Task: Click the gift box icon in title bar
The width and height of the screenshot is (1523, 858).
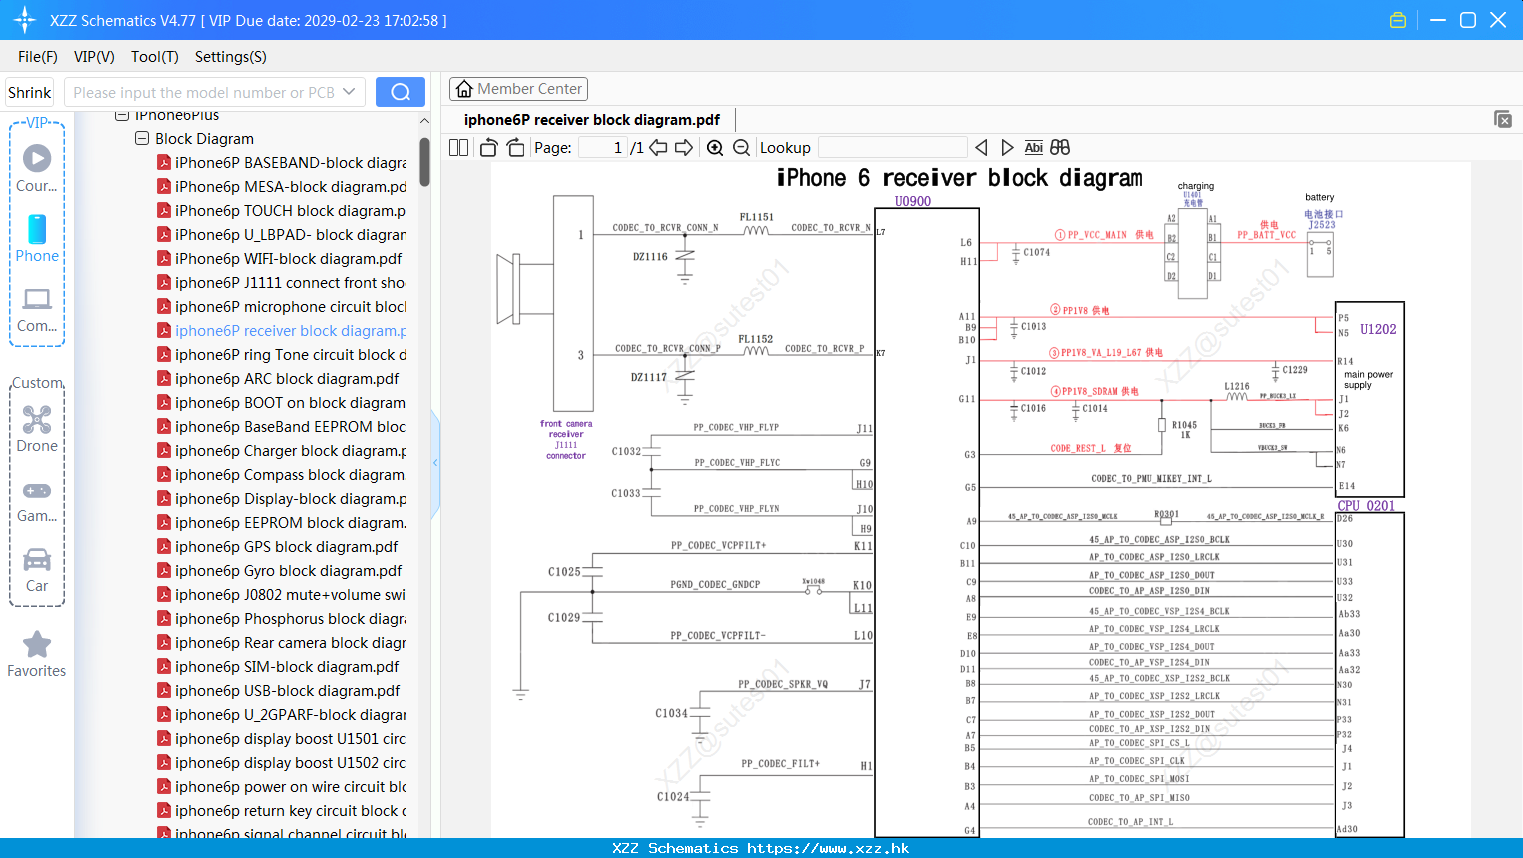Action: tap(1398, 20)
